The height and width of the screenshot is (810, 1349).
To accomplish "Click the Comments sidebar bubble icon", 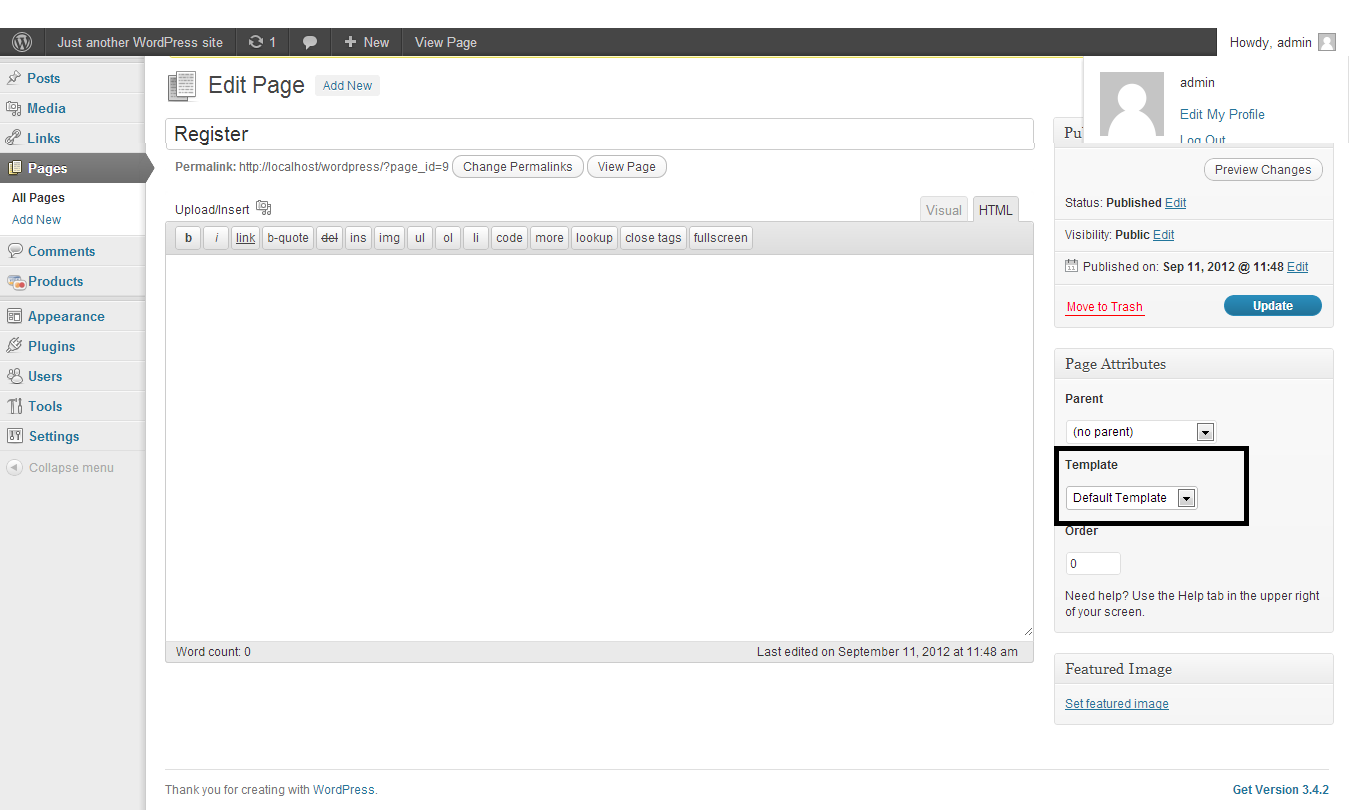I will (14, 251).
